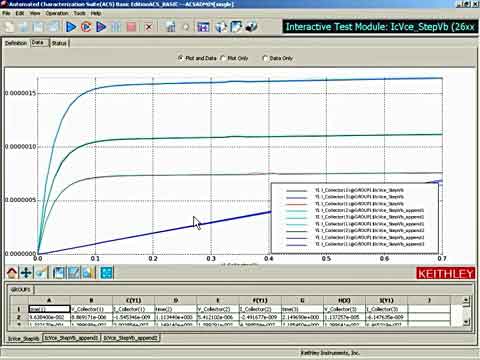Viewport: 480px width, 360px height.
Task: Select the pan cross-arrows plot tool
Action: coord(26,273)
